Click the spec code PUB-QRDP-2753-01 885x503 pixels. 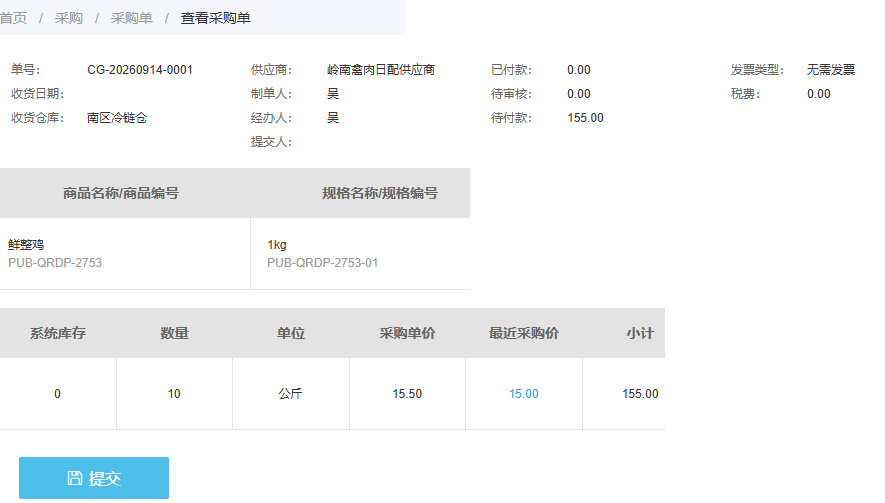point(322,263)
